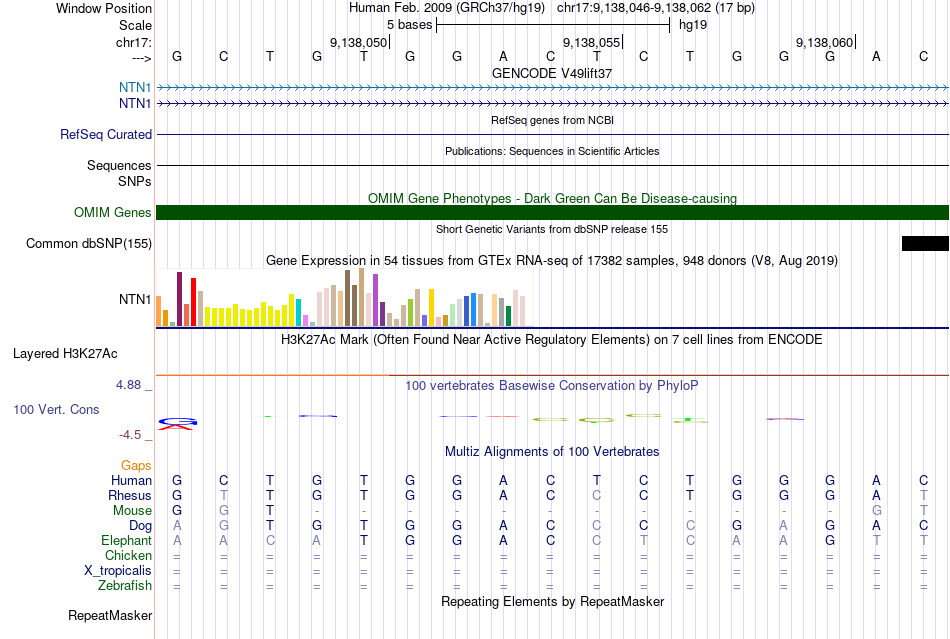The width and height of the screenshot is (950, 639).
Task: Select the X_tropicalis alignment row label
Action: coord(118,571)
